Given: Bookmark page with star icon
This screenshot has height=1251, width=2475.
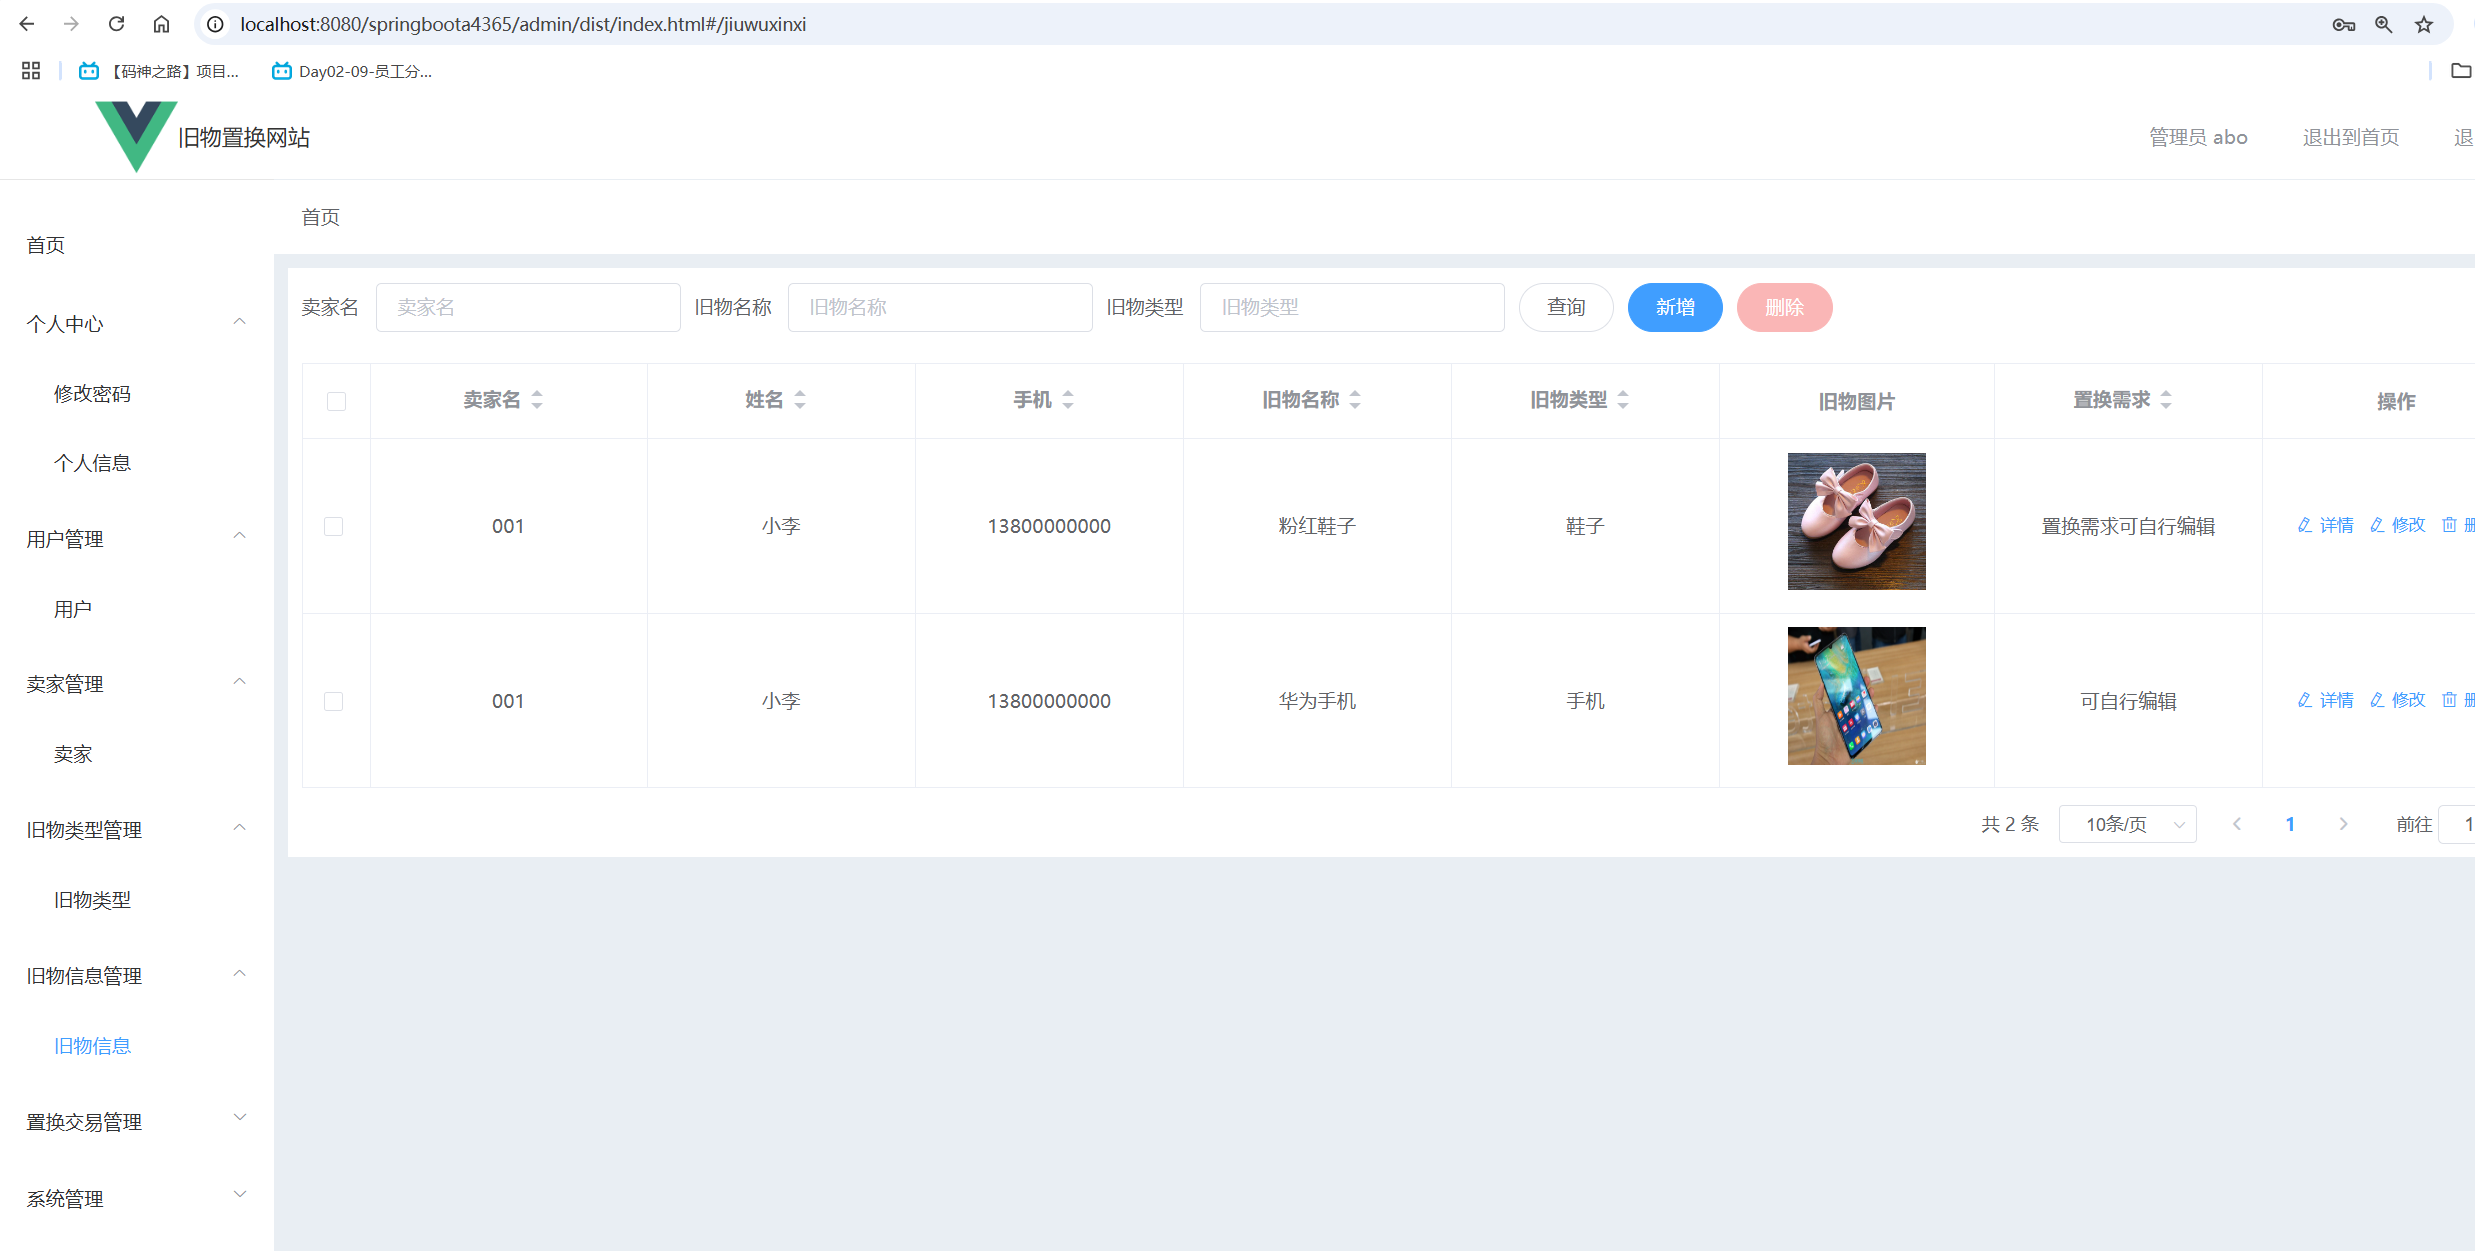Looking at the screenshot, I should coord(2424,25).
